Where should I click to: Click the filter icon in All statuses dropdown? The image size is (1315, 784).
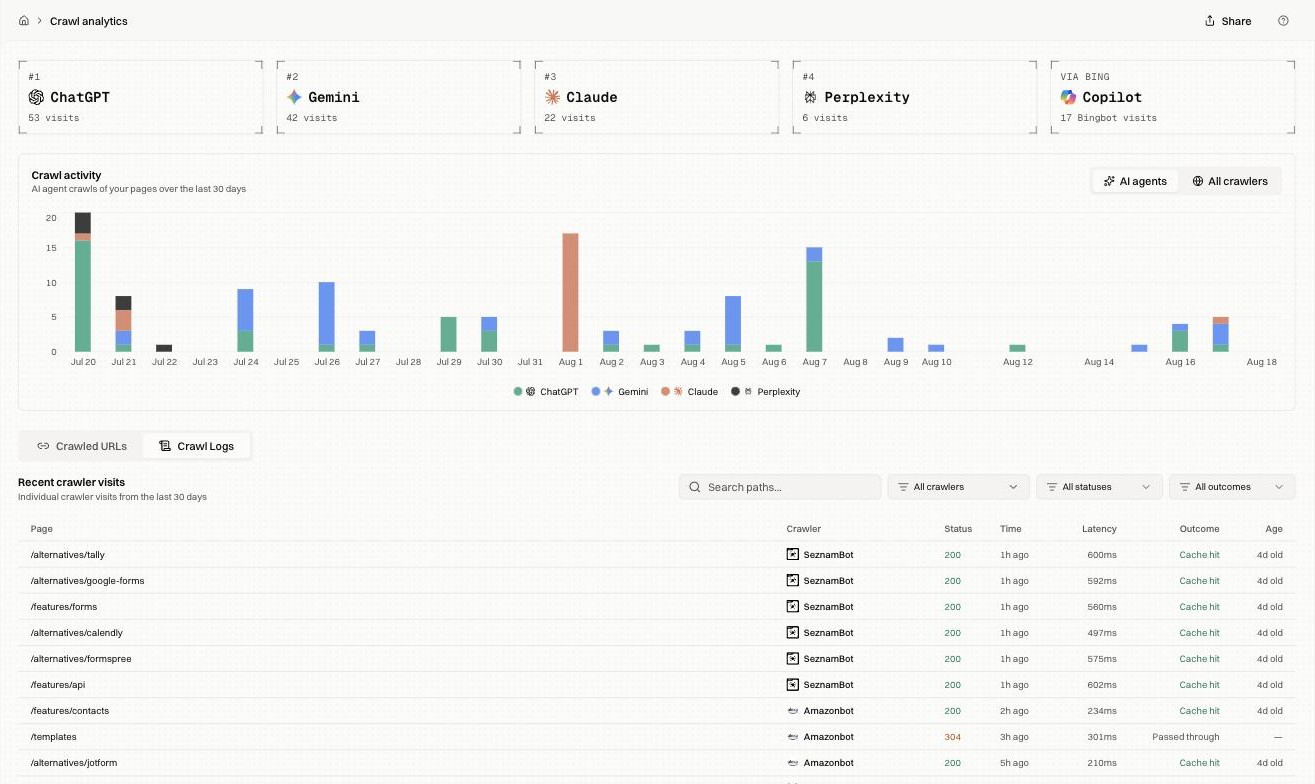pos(1052,487)
